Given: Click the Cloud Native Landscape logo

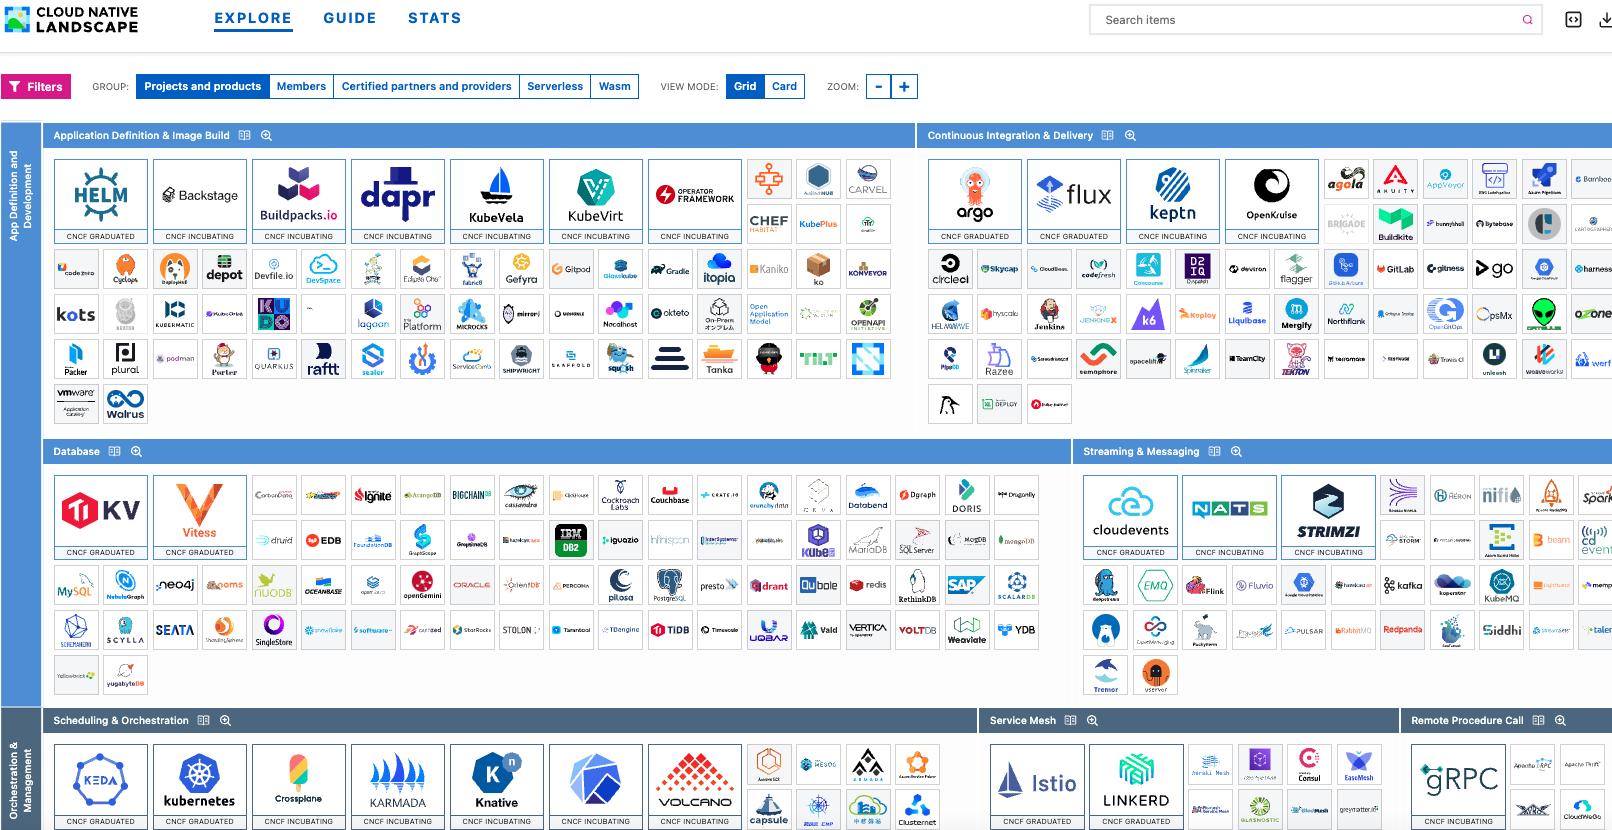Looking at the screenshot, I should [x=71, y=19].
